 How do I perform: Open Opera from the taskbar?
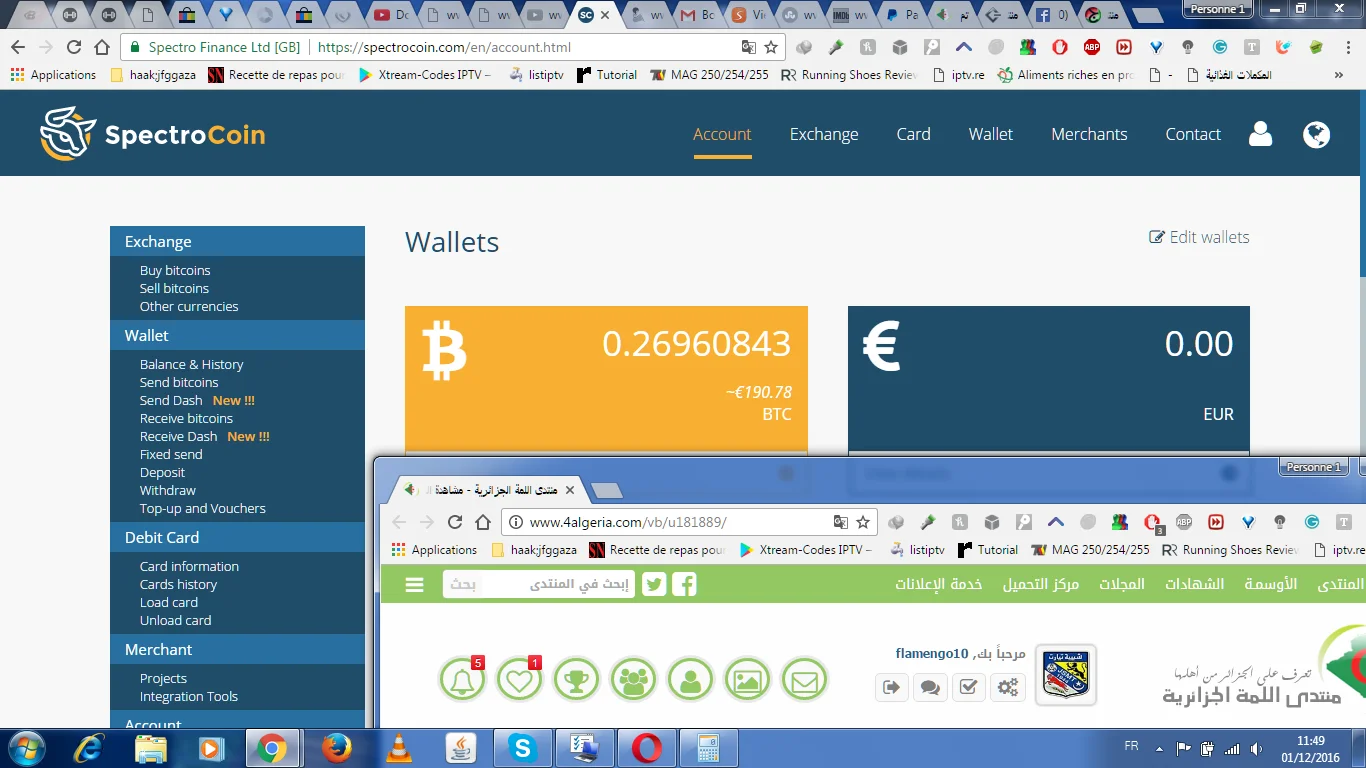tap(646, 748)
